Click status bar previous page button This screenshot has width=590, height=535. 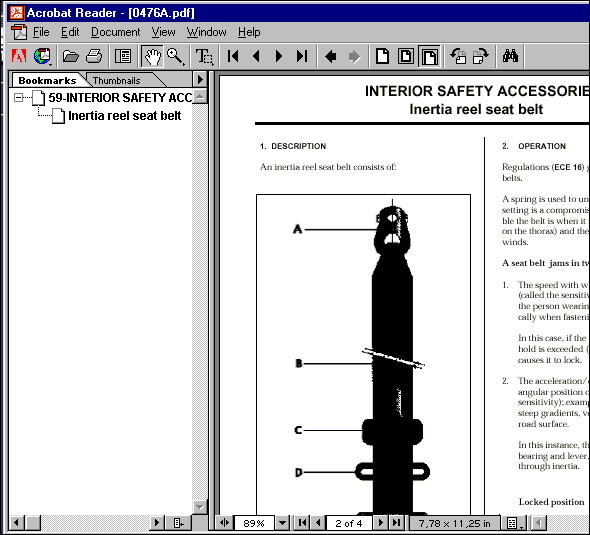click(318, 523)
